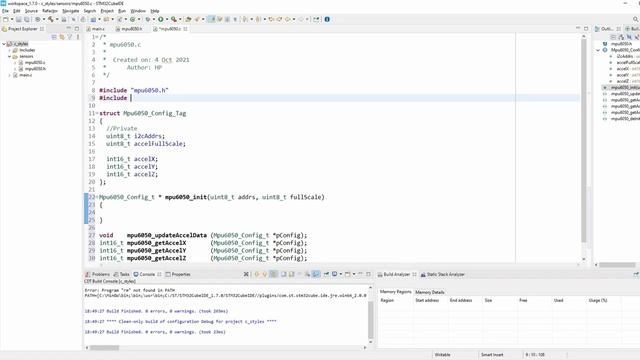This screenshot has width=640, height=360.
Task: Click the blue information icon in toolbar
Action: (x=327, y=19)
